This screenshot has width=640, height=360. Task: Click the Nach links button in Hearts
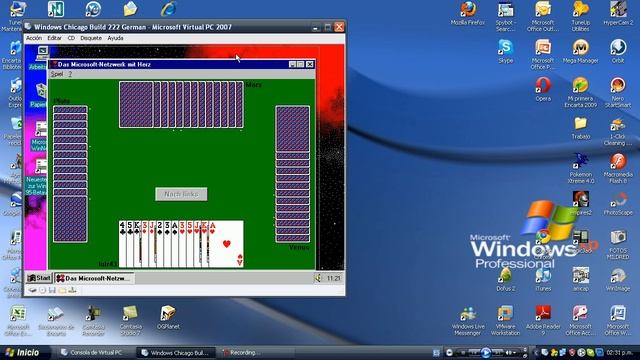181,194
